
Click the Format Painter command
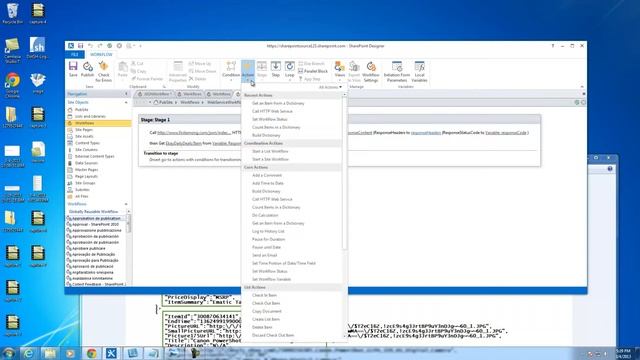point(147,79)
